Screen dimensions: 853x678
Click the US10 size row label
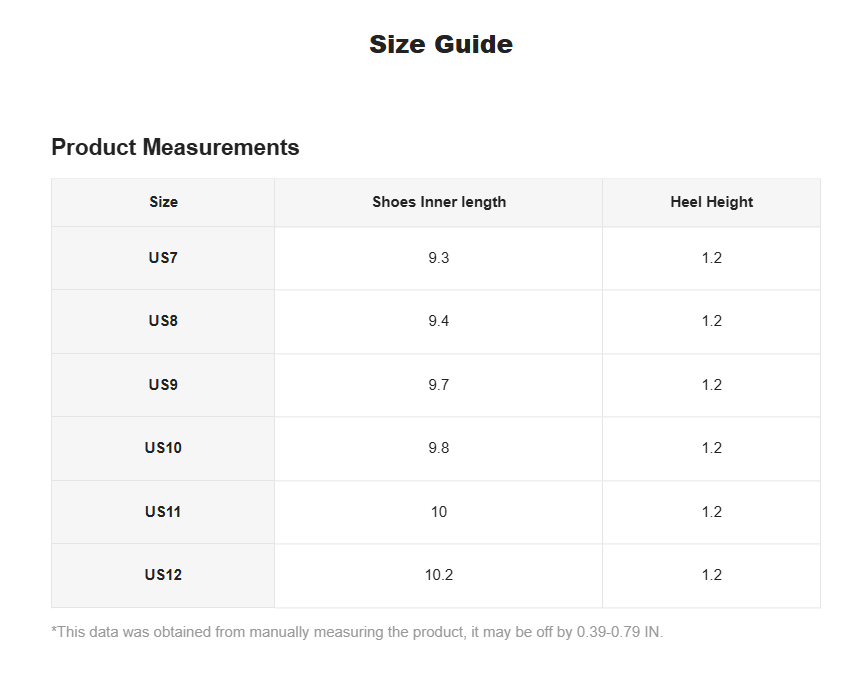coord(163,448)
